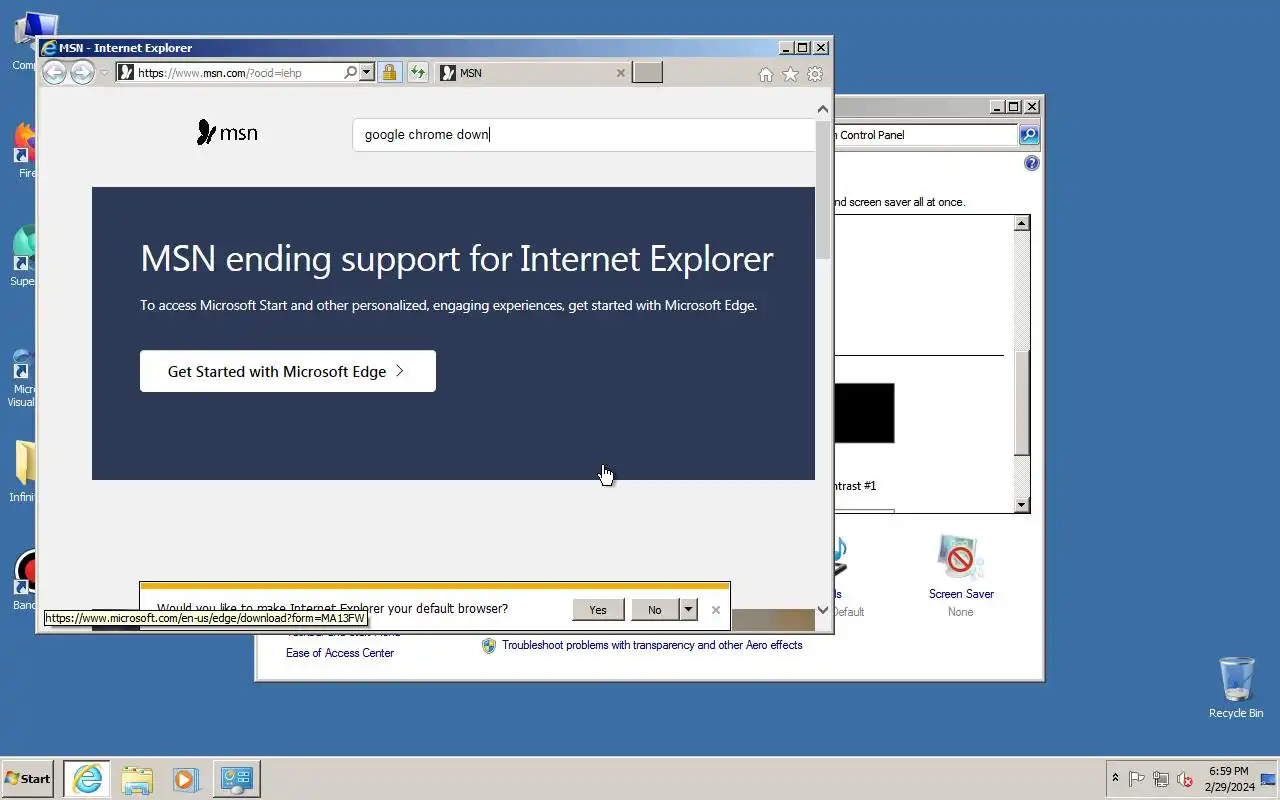Click the 'MSN ending support for Internet Explorer' heading
The image size is (1280, 800).
click(457, 258)
